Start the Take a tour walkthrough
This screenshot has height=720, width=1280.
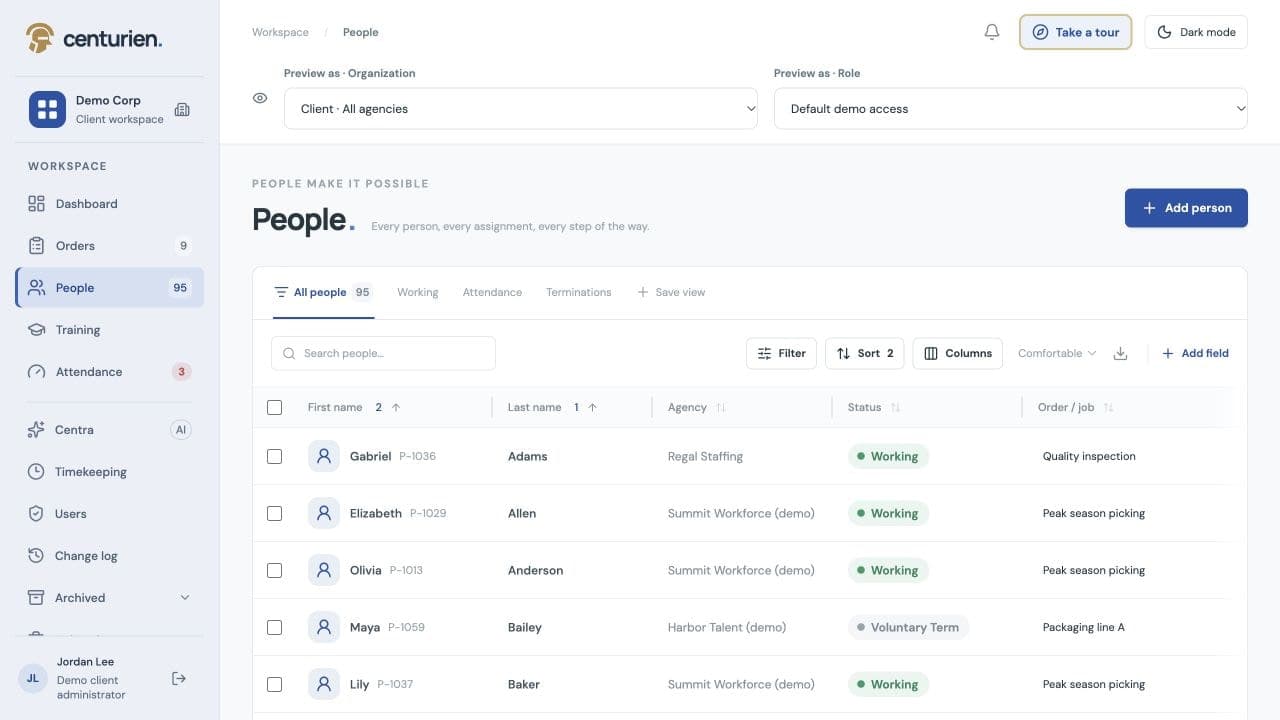[1076, 32]
